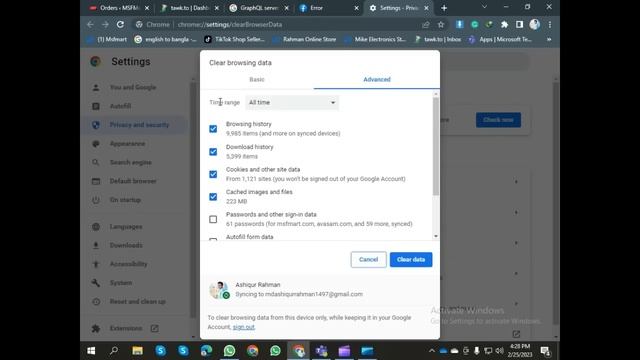Open the tawk.to Dashboard browser tab
Screen dimensions: 640x360
[x=189, y=8]
